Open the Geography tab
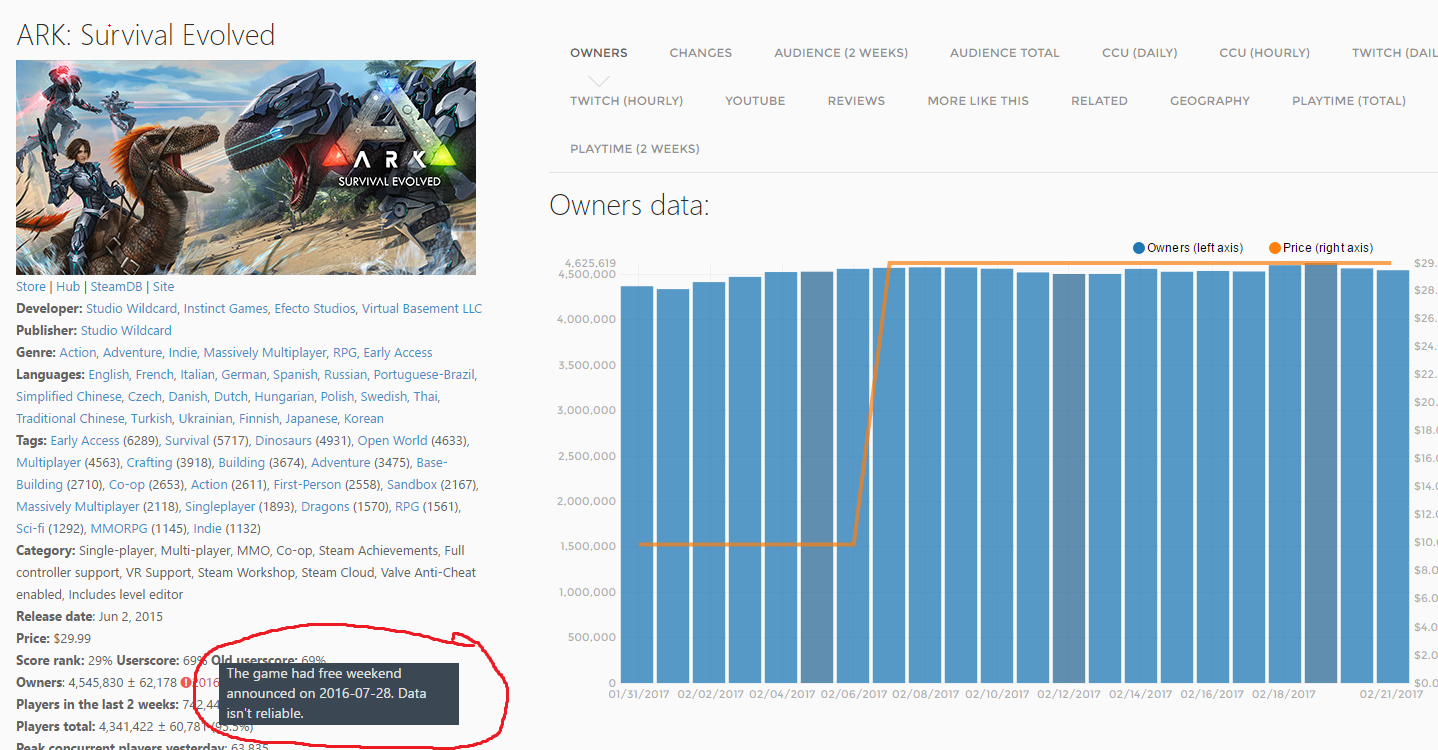Image resolution: width=1438 pixels, height=750 pixels. pos(1210,101)
